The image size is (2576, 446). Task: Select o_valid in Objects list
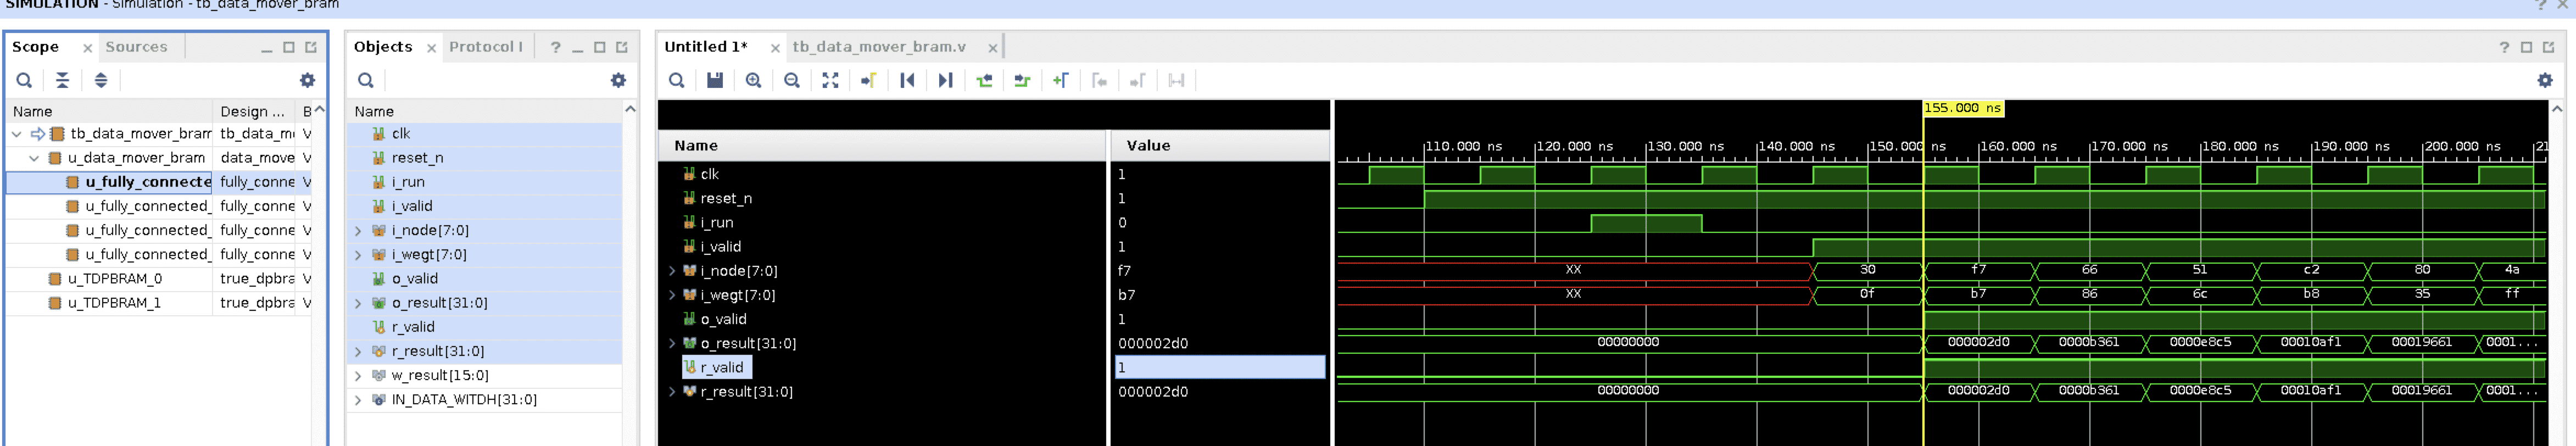414,279
